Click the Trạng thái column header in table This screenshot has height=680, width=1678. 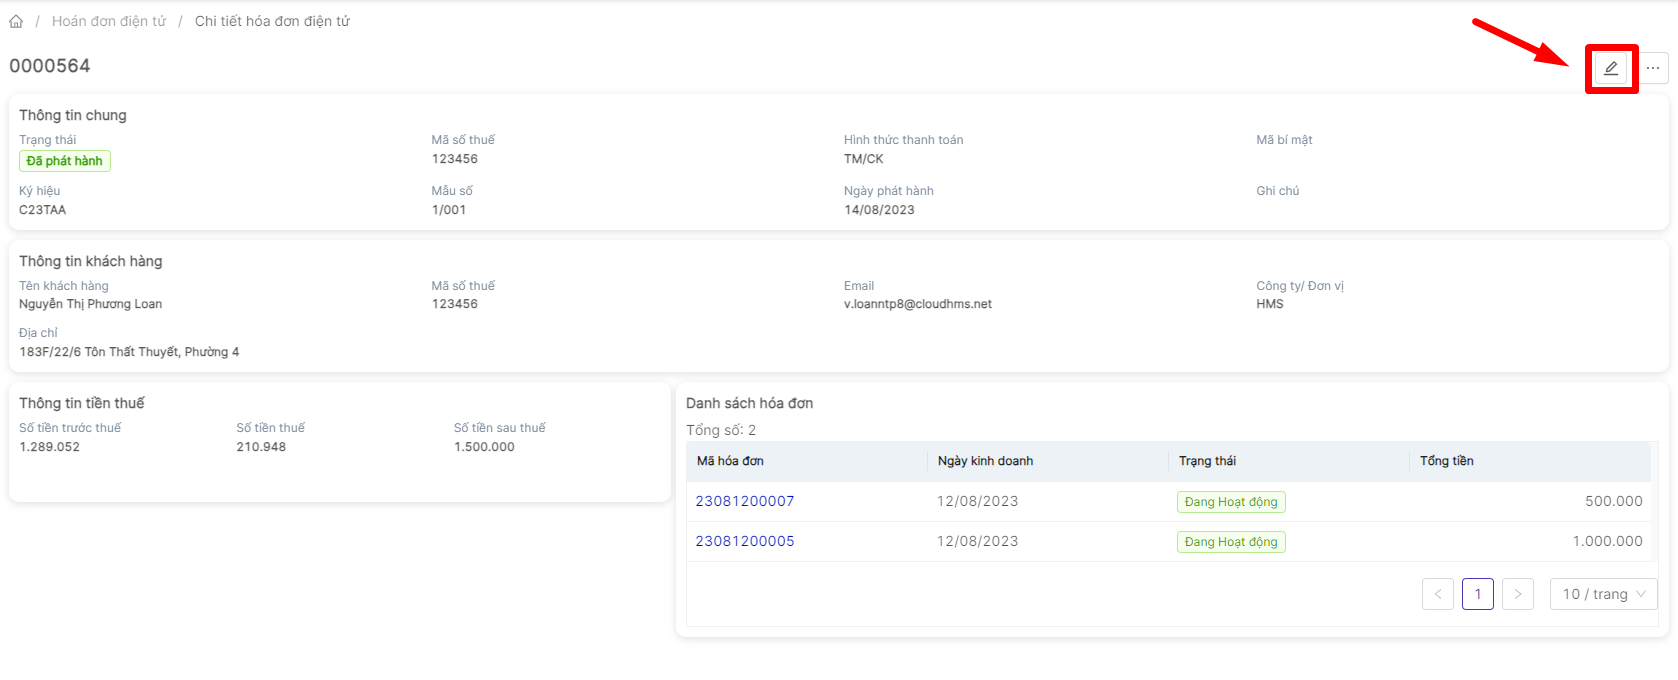(1207, 461)
